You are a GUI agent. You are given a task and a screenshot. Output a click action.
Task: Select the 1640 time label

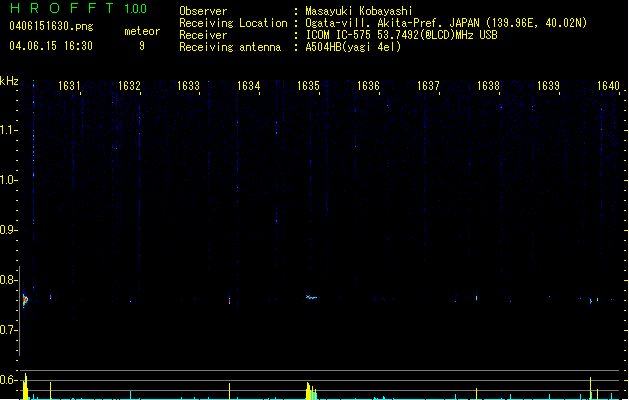point(608,86)
